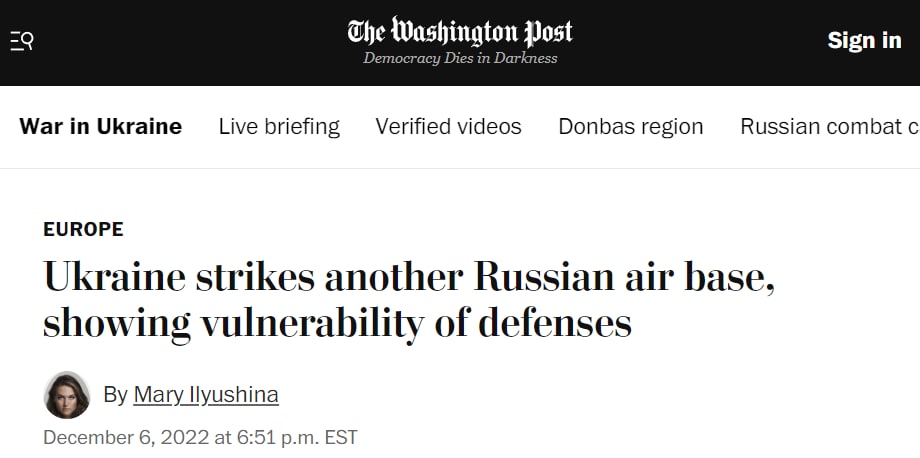Click the Sign in button
This screenshot has height=458, width=920.
[864, 41]
